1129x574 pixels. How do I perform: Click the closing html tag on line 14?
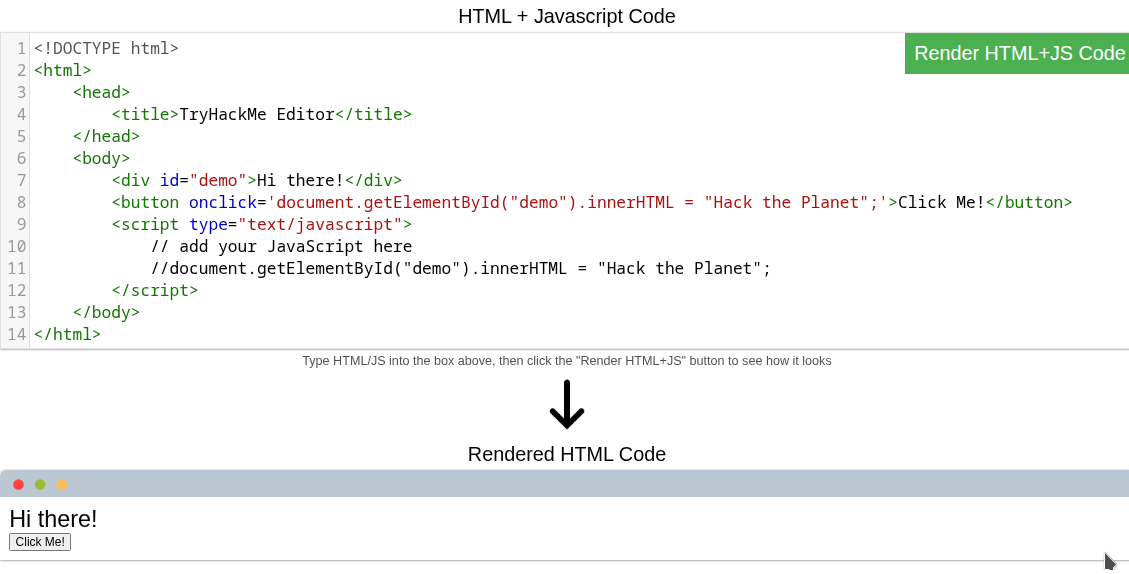(67, 334)
